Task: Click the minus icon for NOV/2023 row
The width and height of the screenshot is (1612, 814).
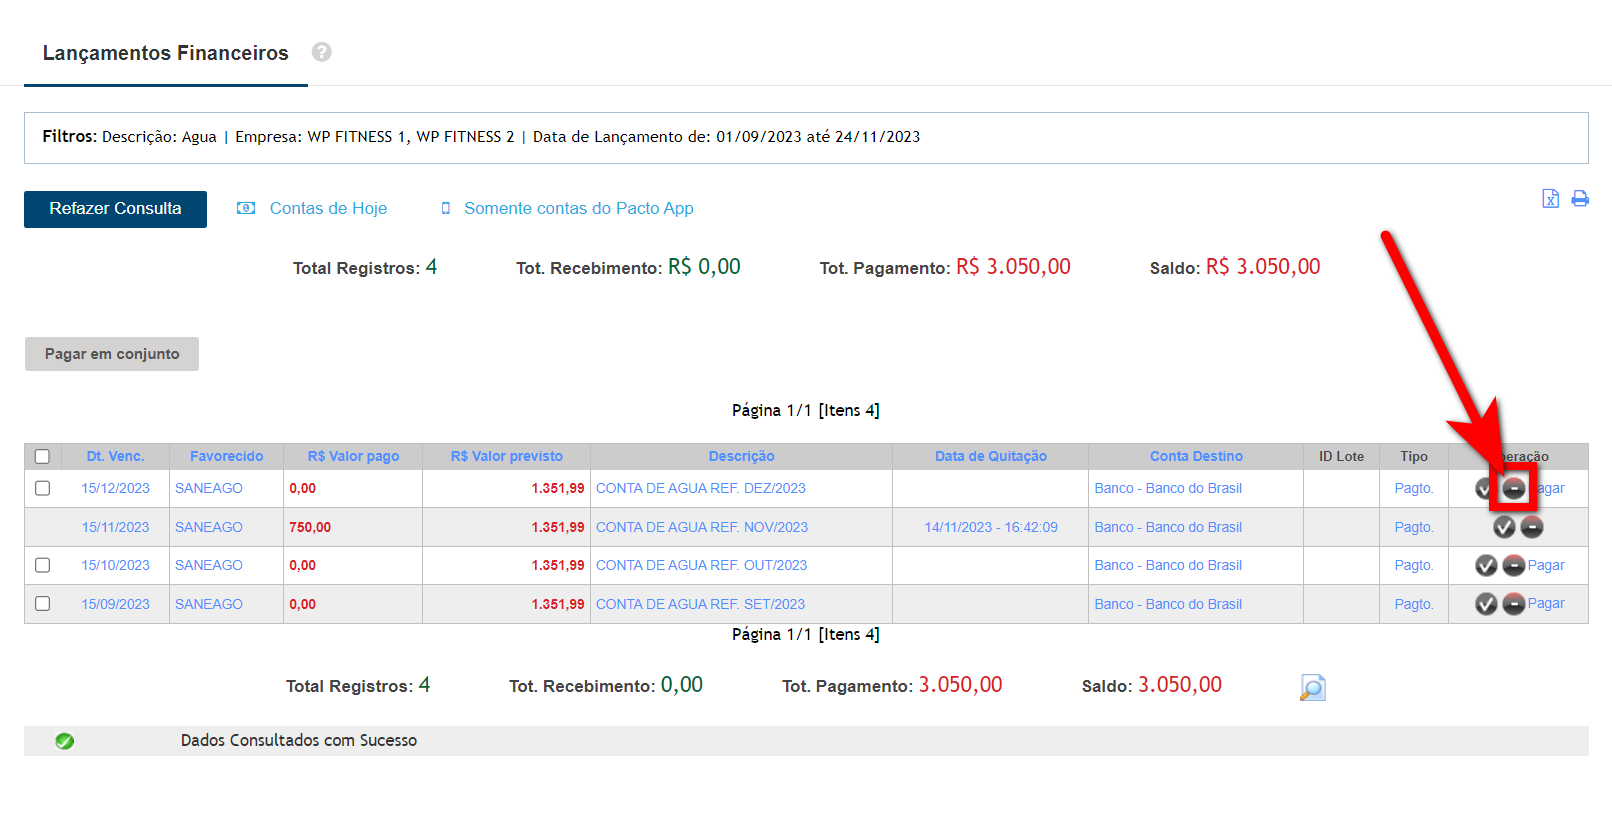Action: point(1532,527)
